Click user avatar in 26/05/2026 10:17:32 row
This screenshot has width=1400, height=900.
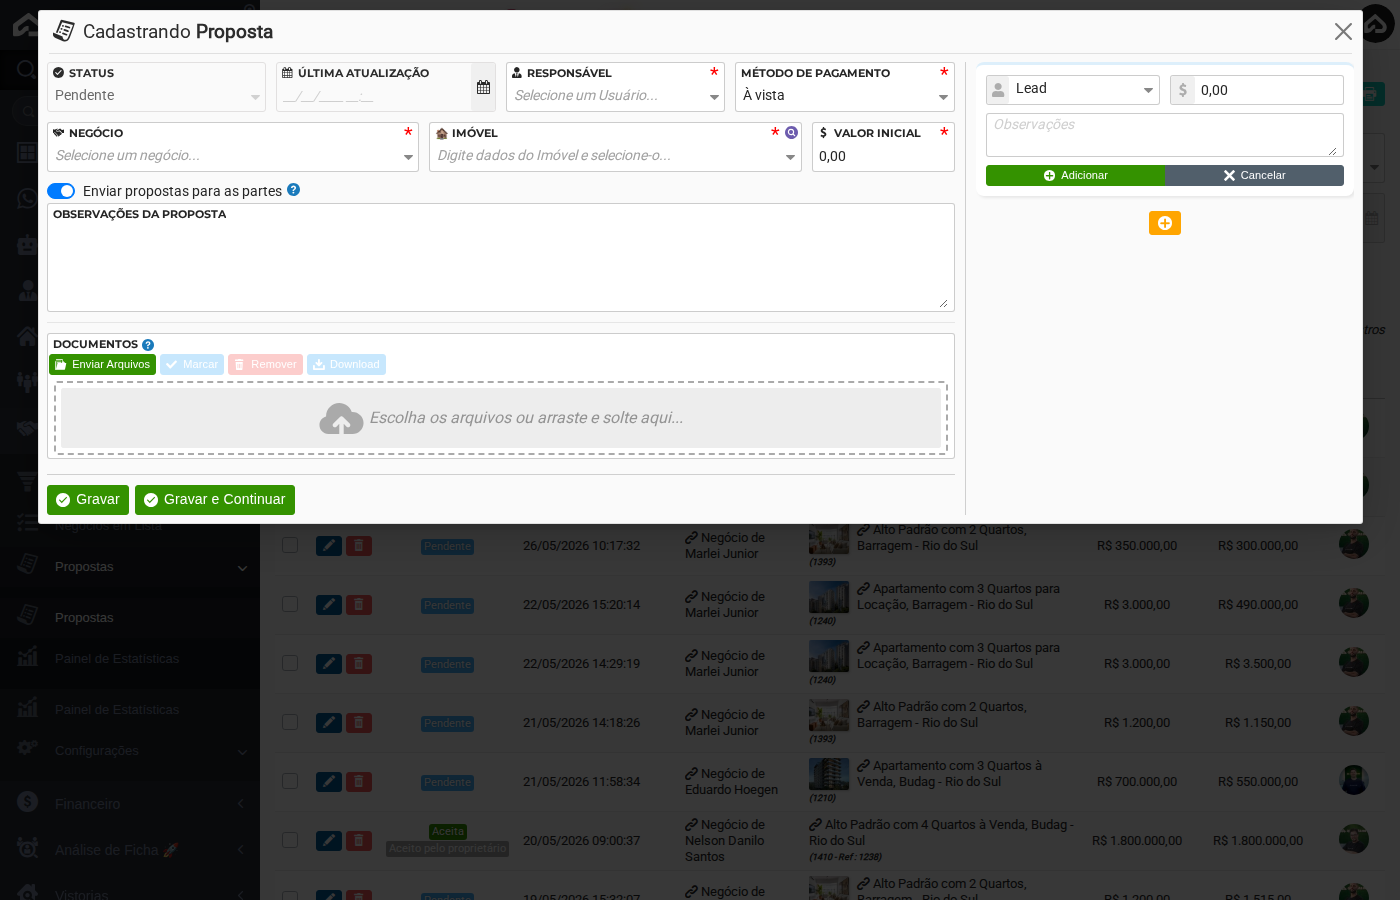click(x=1354, y=544)
